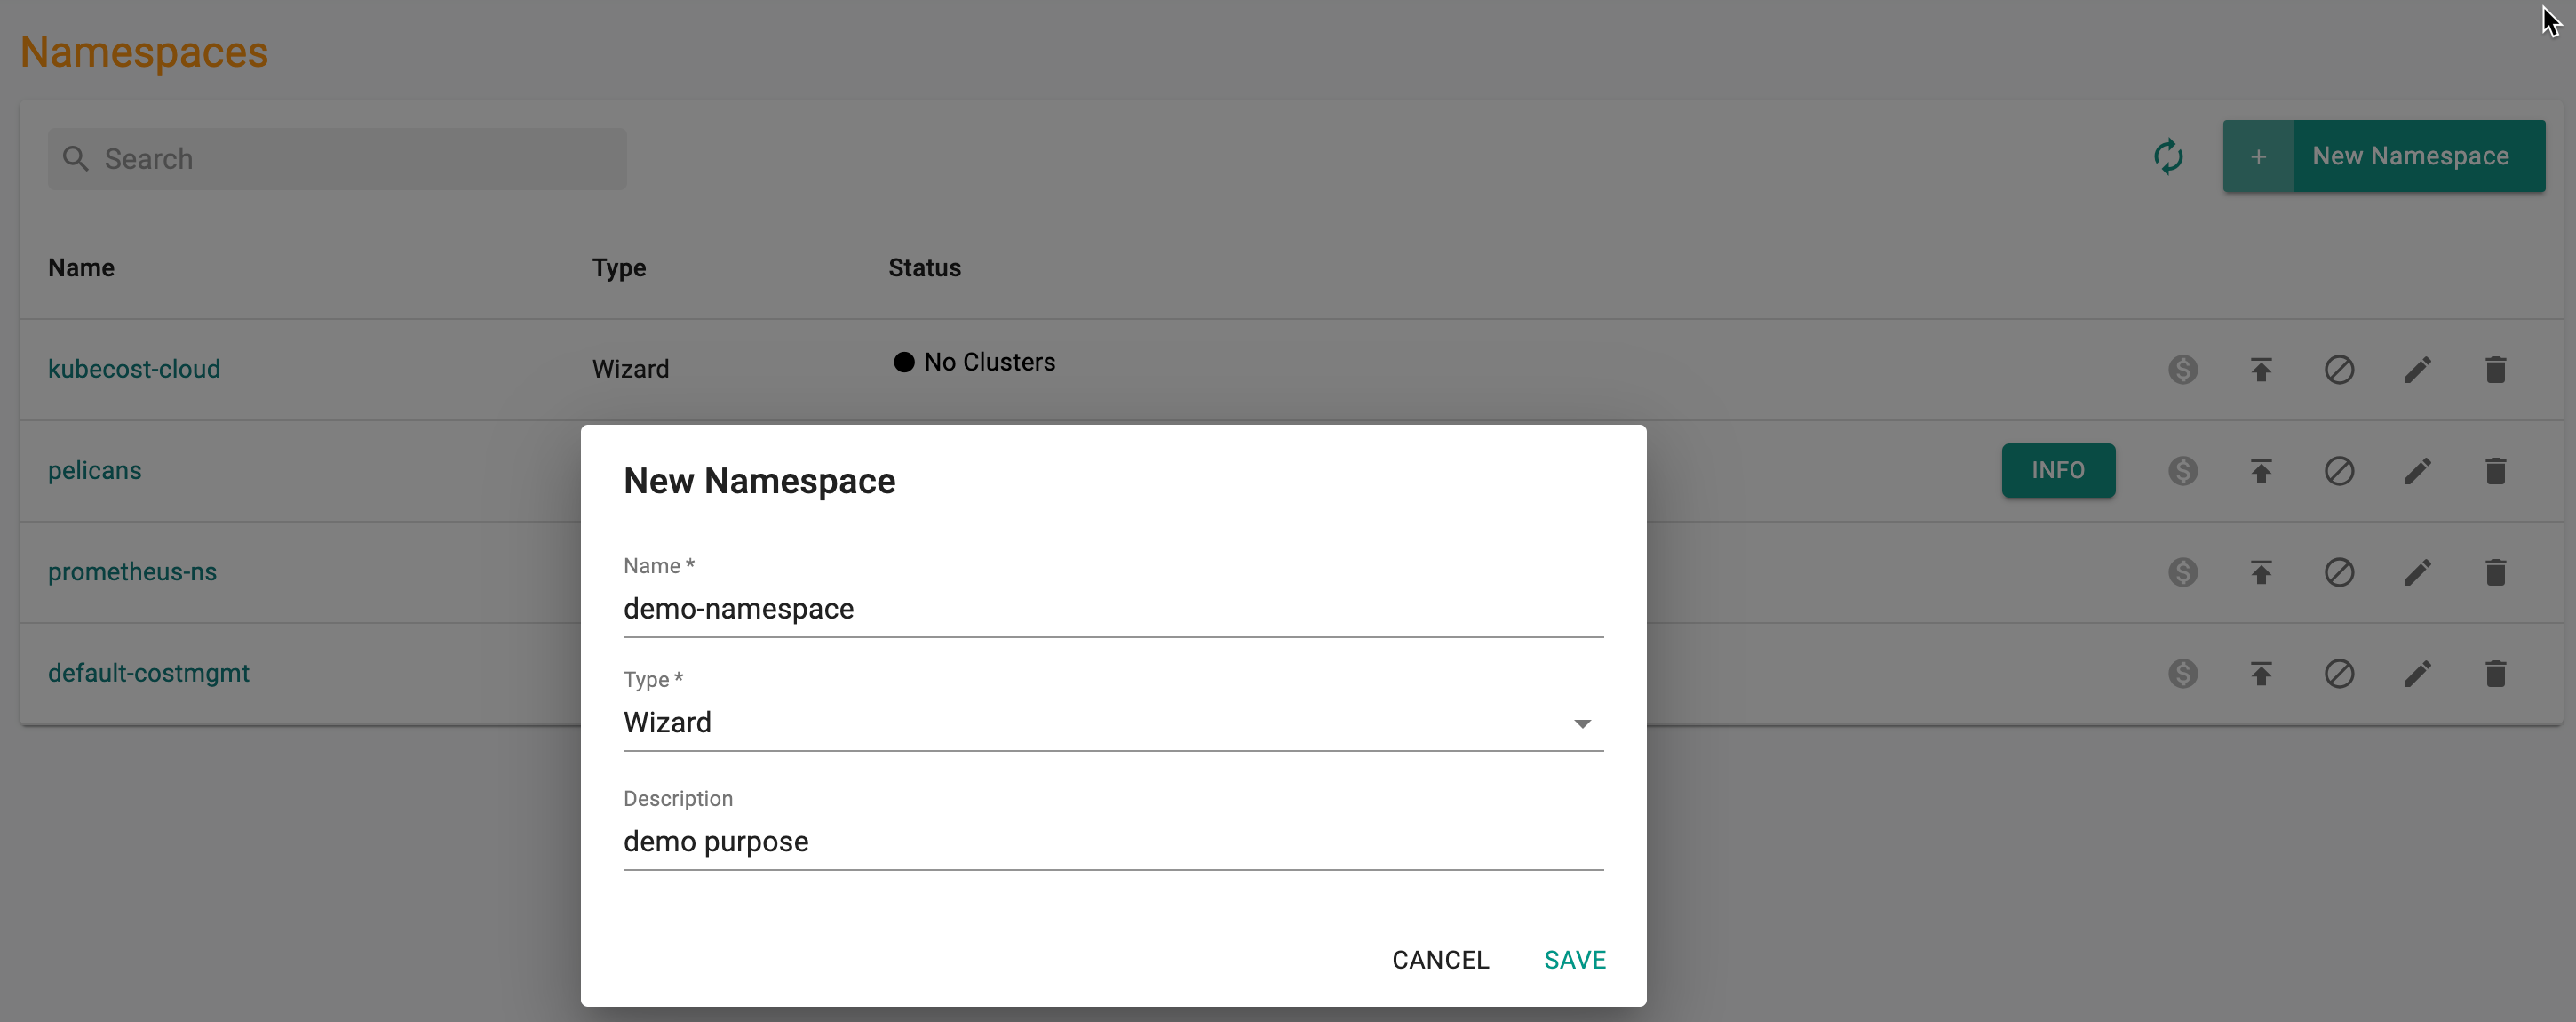Focus the Search input field

point(337,159)
